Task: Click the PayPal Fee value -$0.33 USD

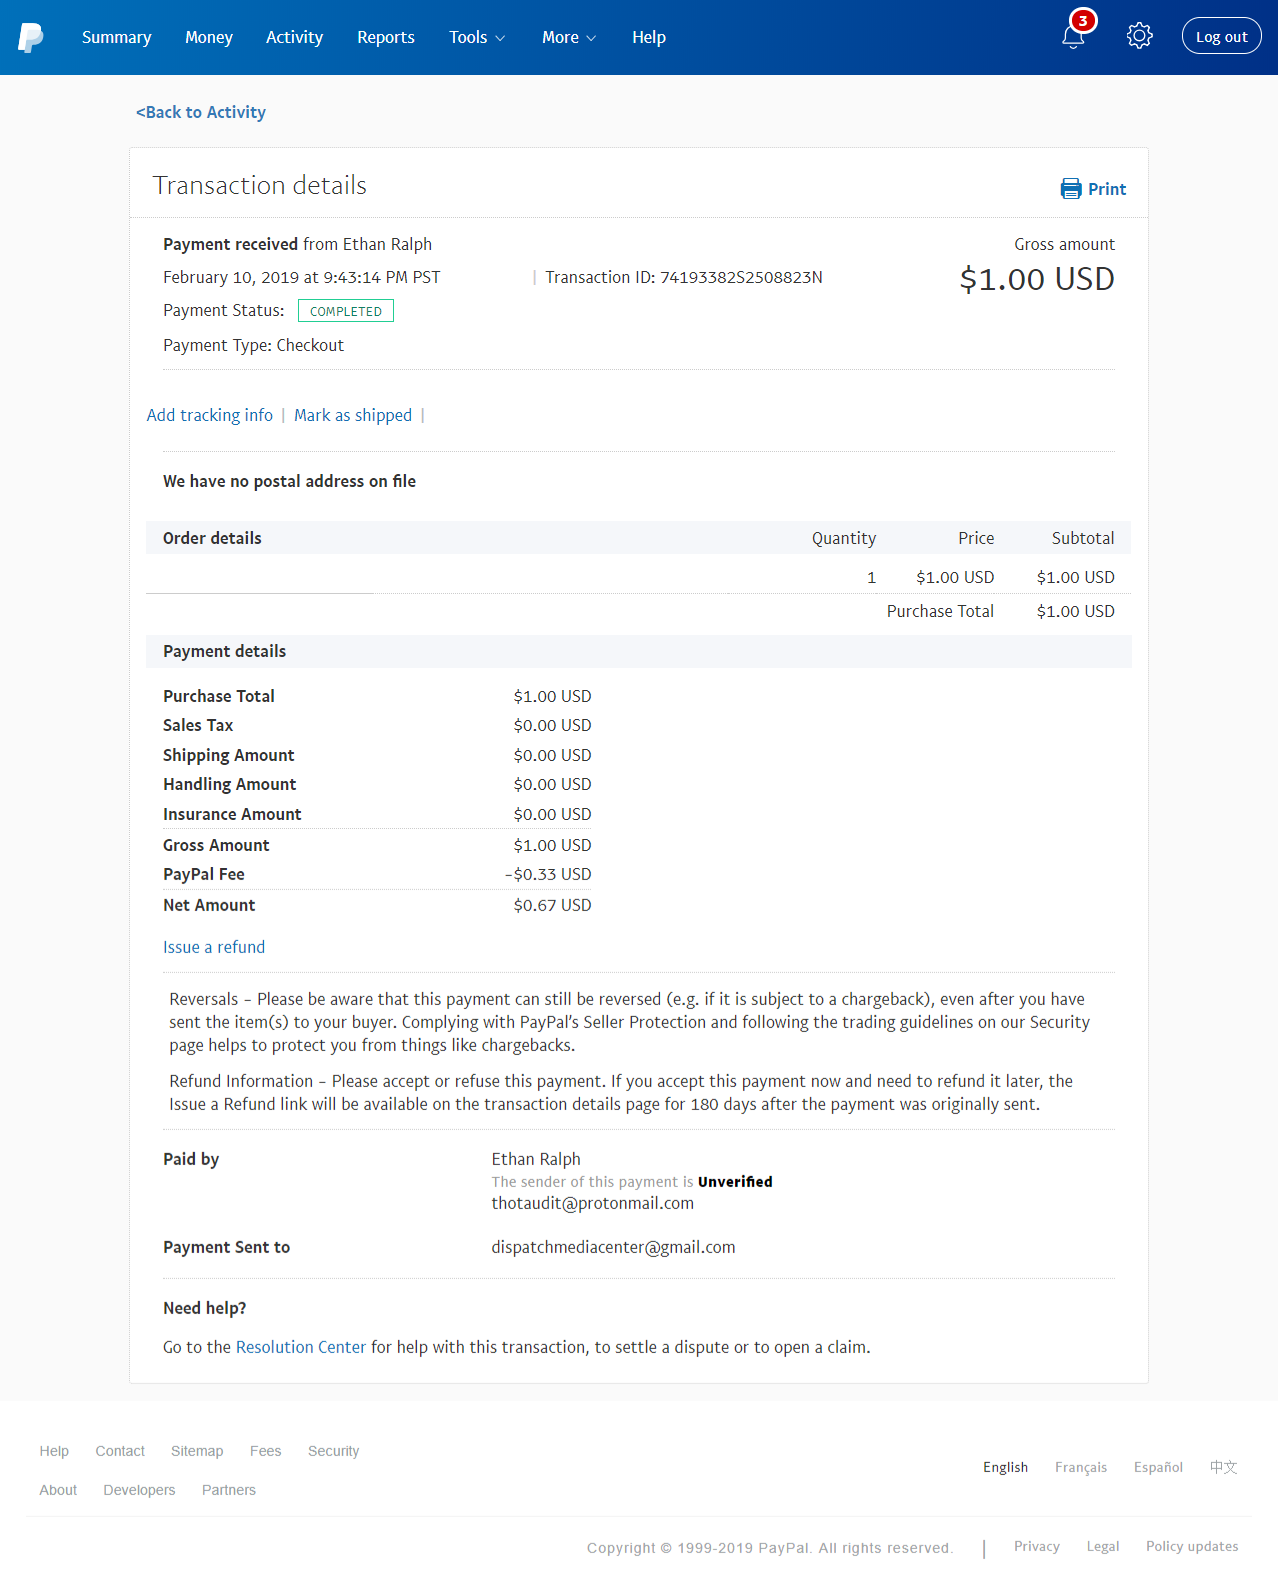Action: pos(548,874)
